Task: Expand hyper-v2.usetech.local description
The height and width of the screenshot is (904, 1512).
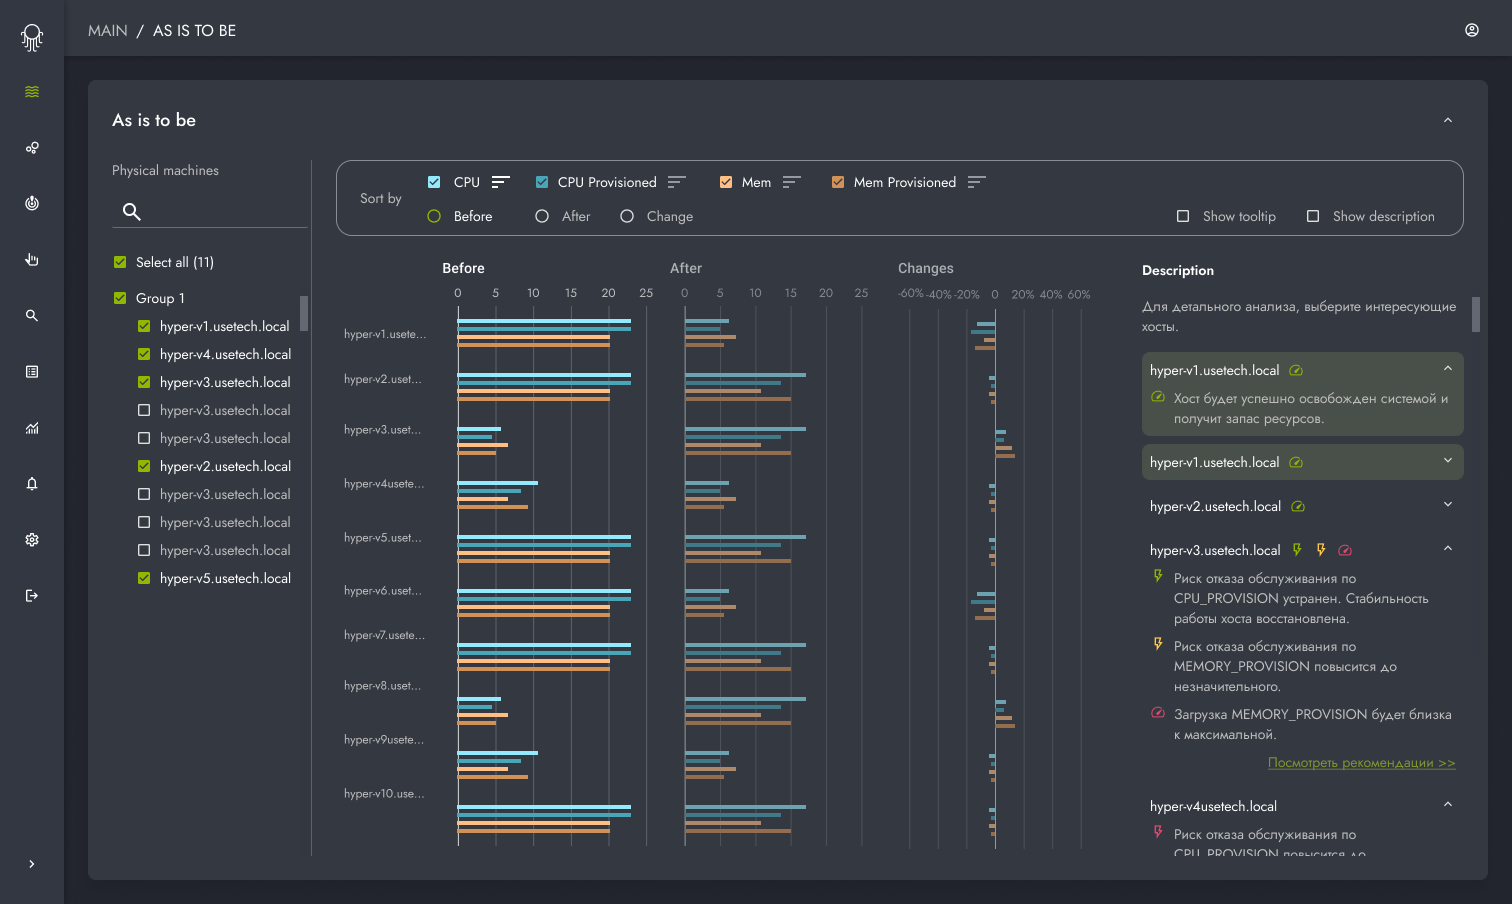Action: click(x=1448, y=504)
